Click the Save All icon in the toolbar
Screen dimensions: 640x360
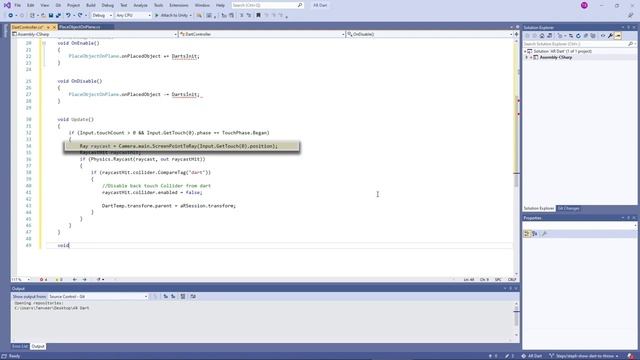click(x=58, y=15)
